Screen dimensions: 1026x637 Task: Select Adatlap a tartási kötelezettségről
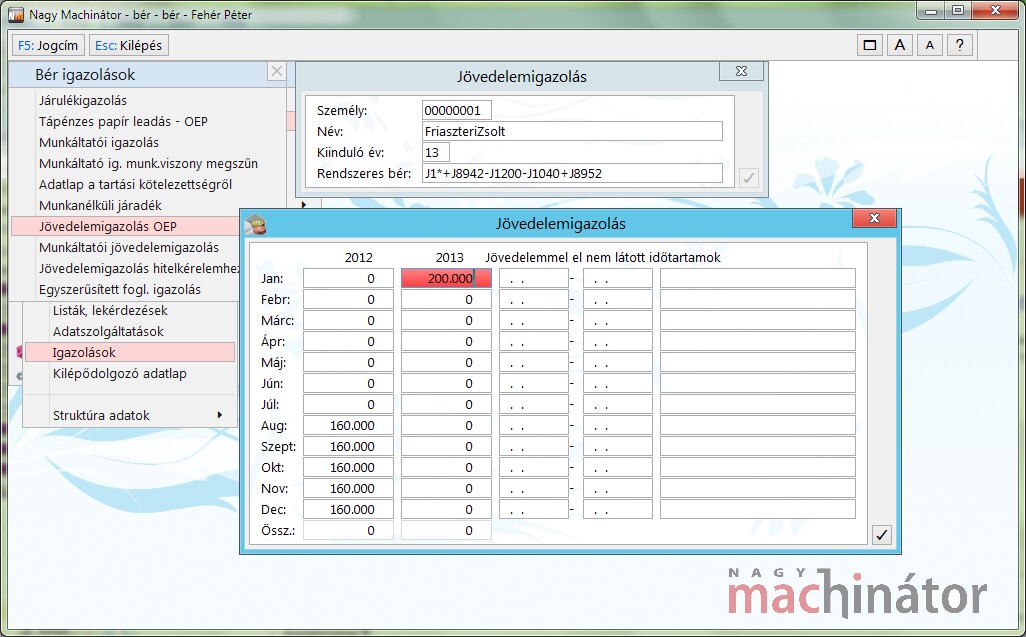135,184
